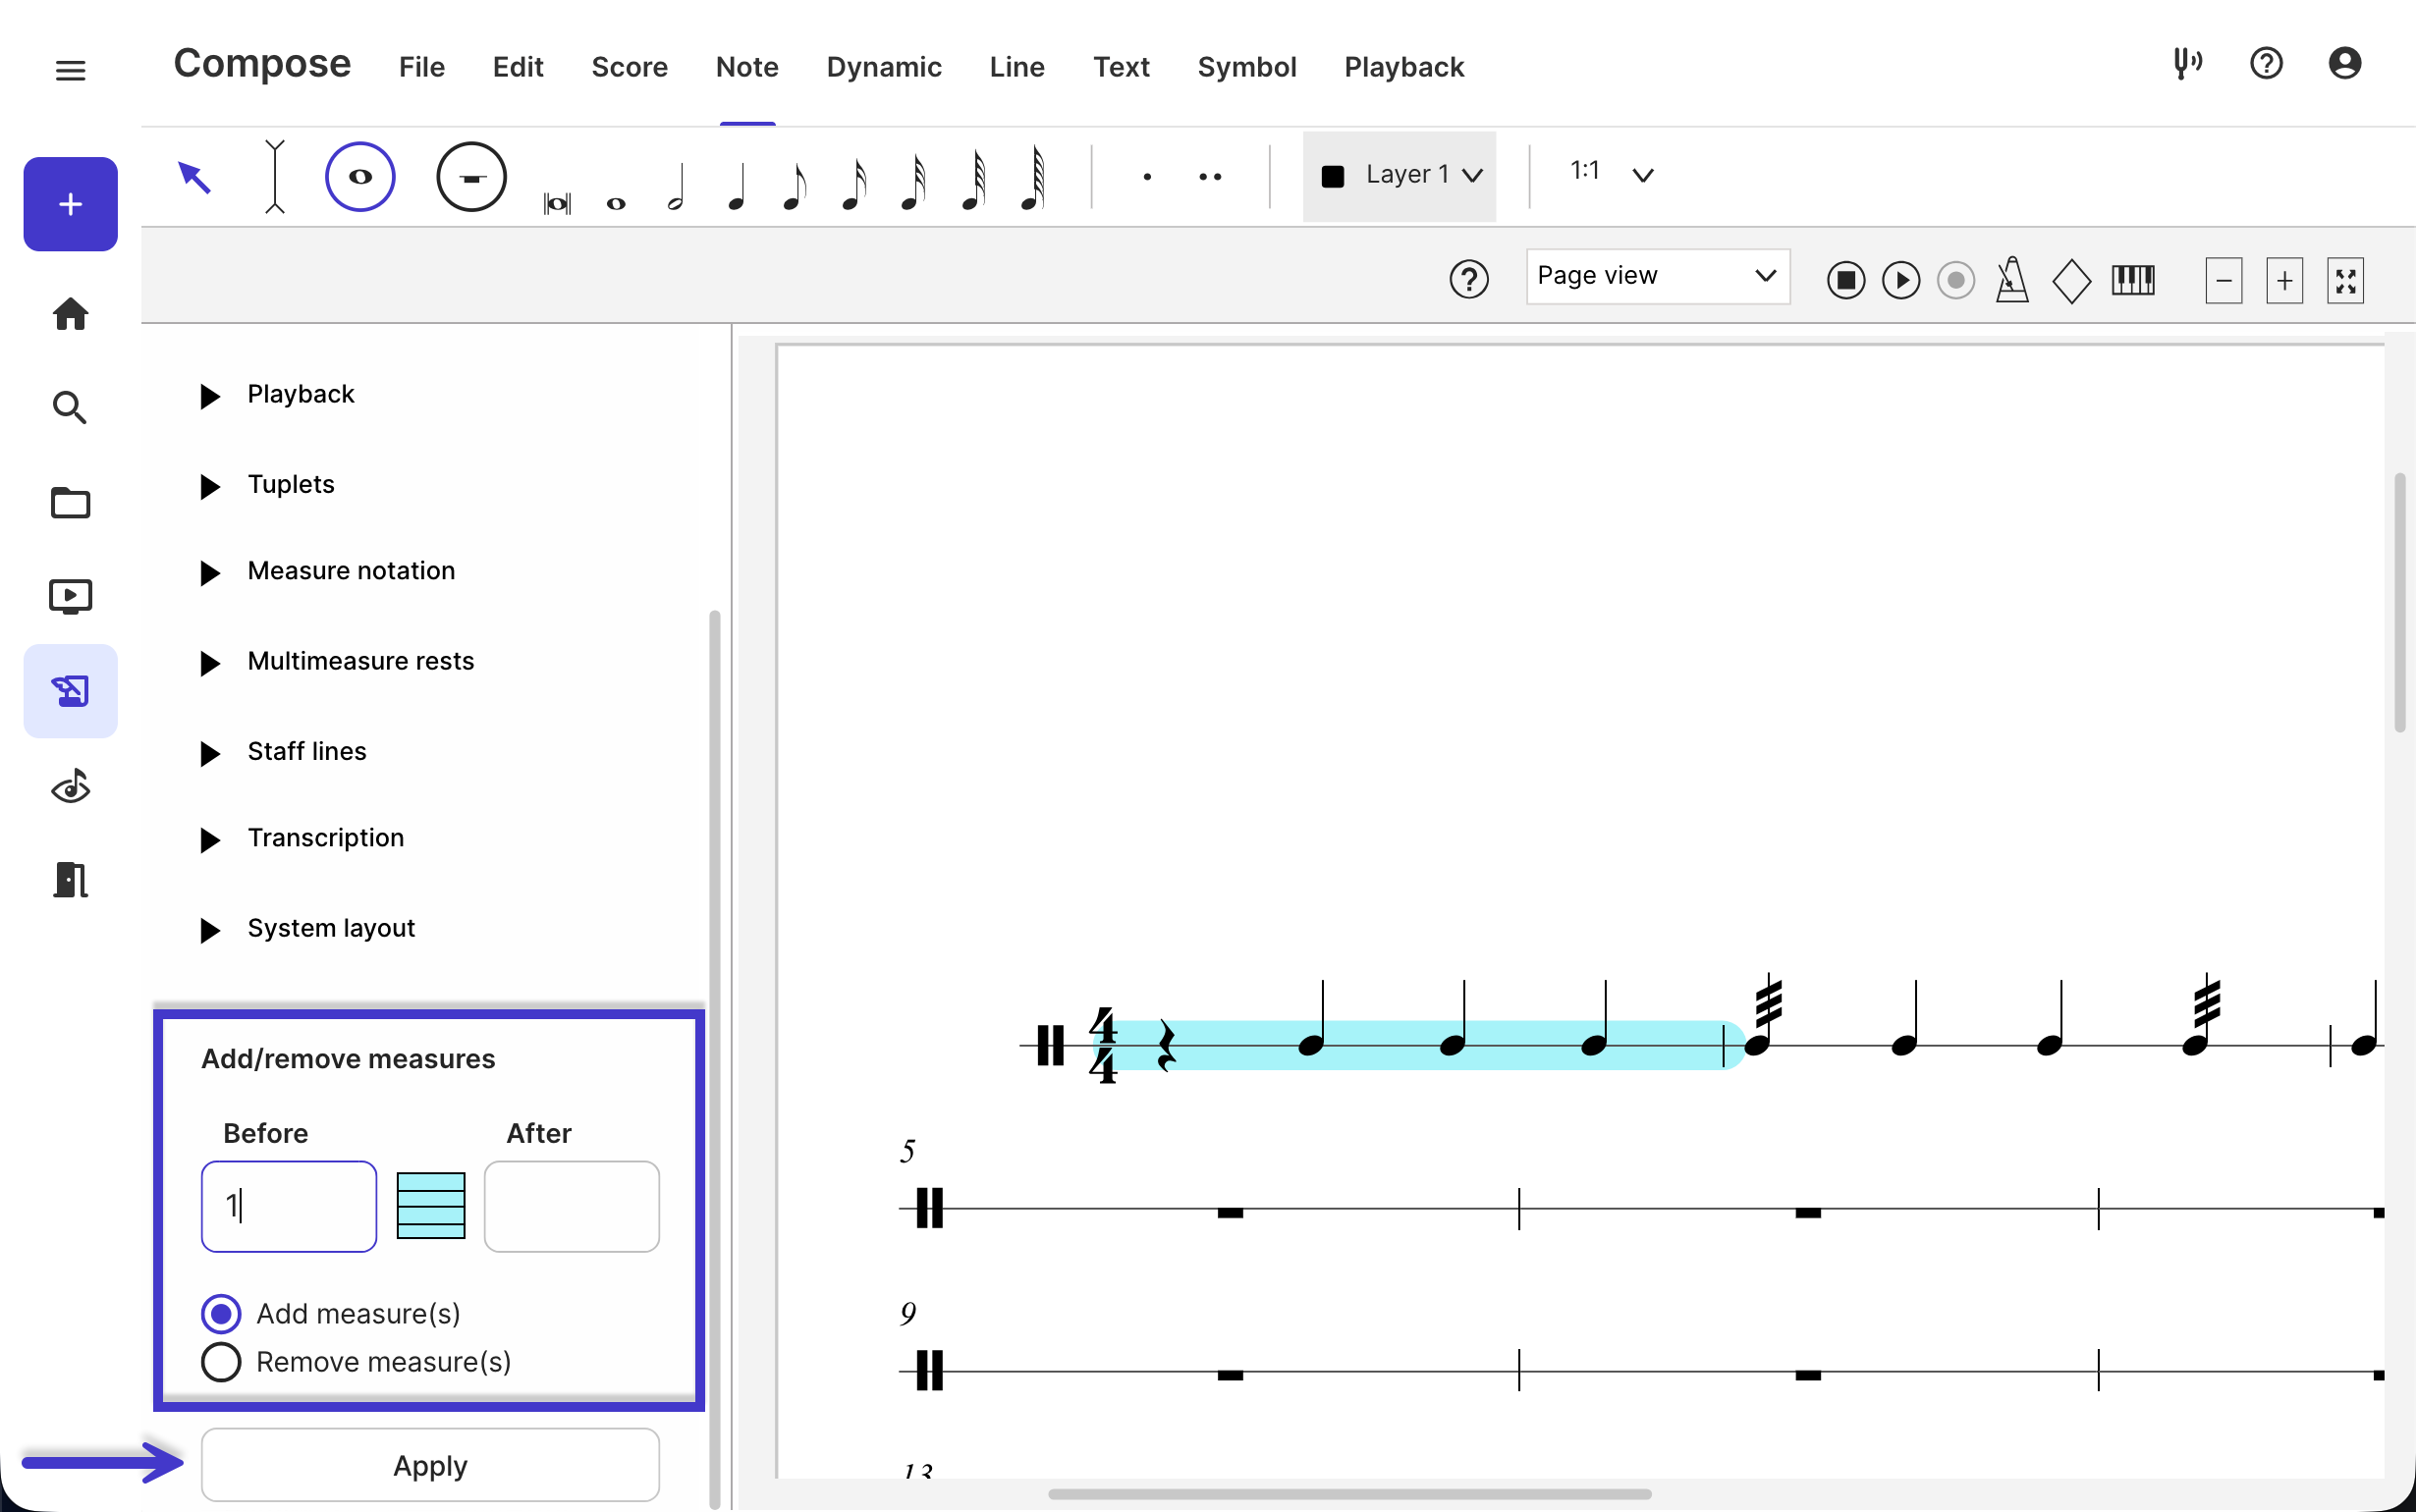Toggle the circled note entry mode
The height and width of the screenshot is (1512, 2416).
[x=360, y=177]
